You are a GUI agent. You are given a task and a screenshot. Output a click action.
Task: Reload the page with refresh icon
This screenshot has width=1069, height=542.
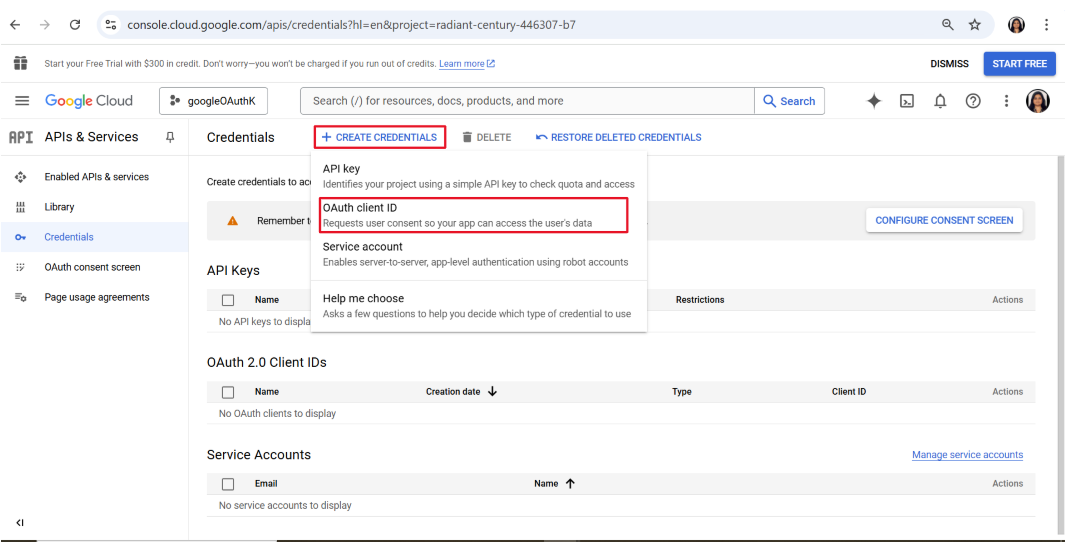[75, 25]
